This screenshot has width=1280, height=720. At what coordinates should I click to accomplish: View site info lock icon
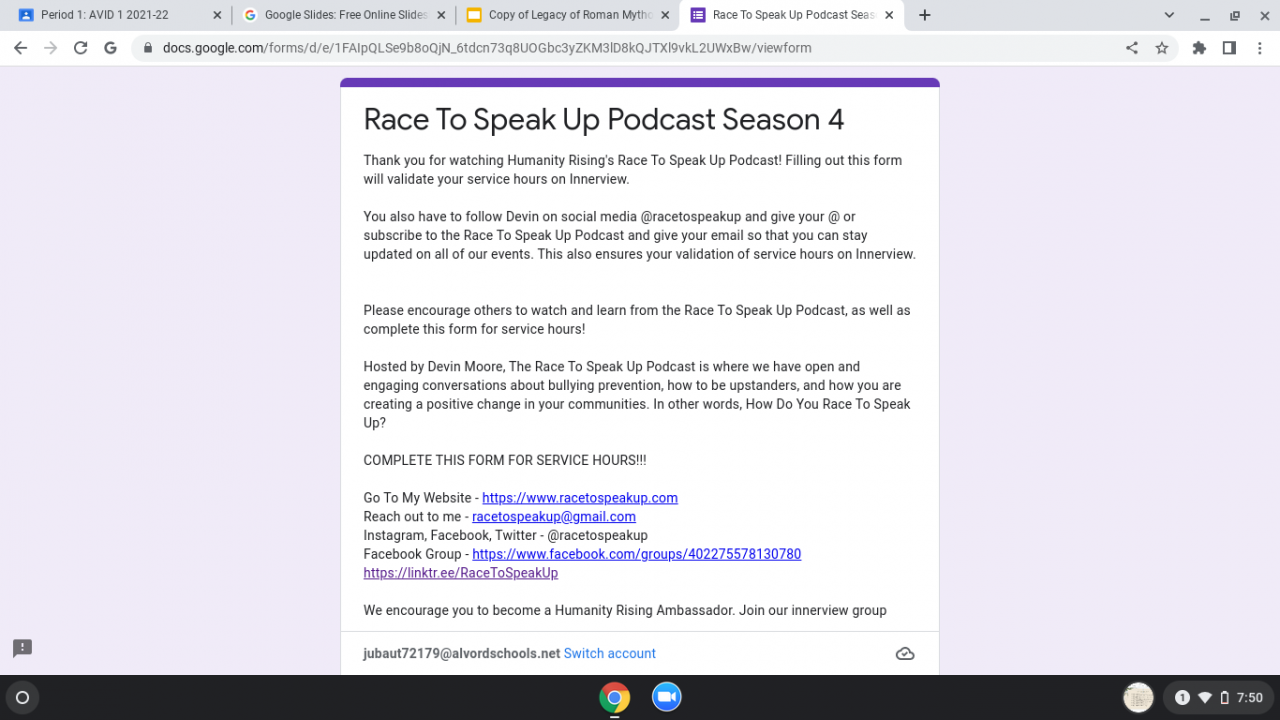pos(148,48)
